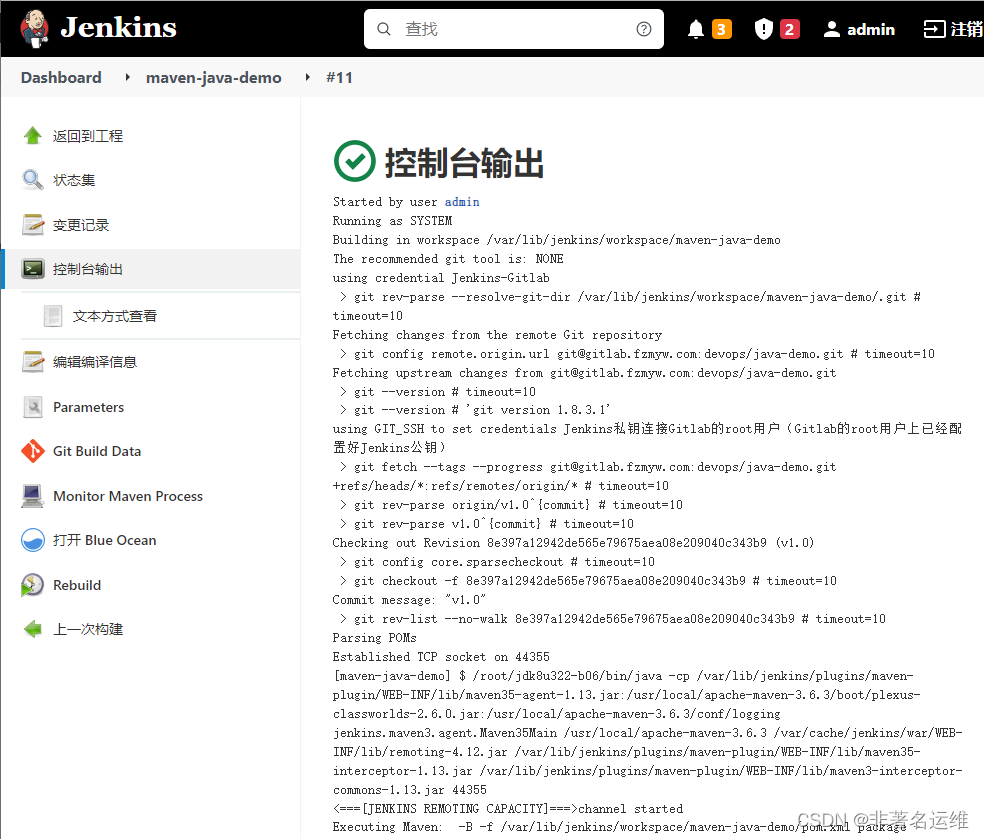Screen dimensions: 984x839
Task: Open 打开 Blue Ocean item
Action: [105, 540]
